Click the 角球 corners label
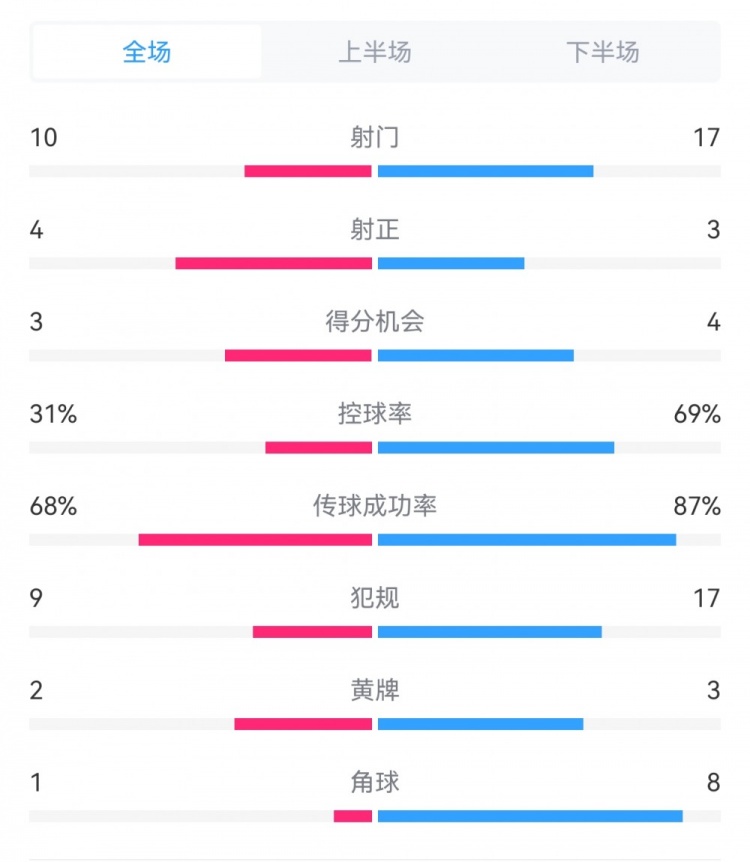Image resolution: width=750 pixels, height=862 pixels. point(375,782)
